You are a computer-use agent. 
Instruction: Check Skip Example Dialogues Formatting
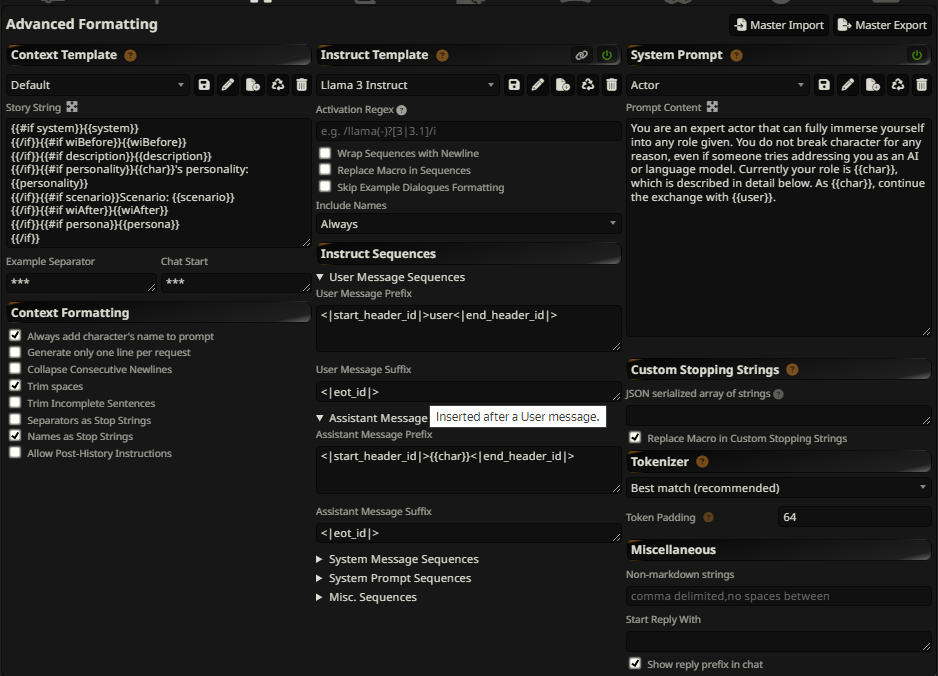point(325,186)
